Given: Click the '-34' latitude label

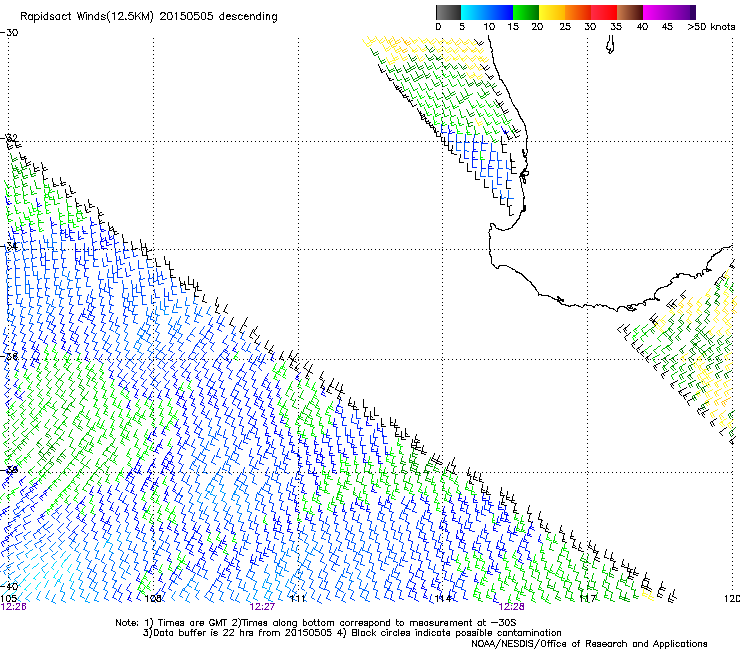Looking at the screenshot, I should [x=9, y=246].
